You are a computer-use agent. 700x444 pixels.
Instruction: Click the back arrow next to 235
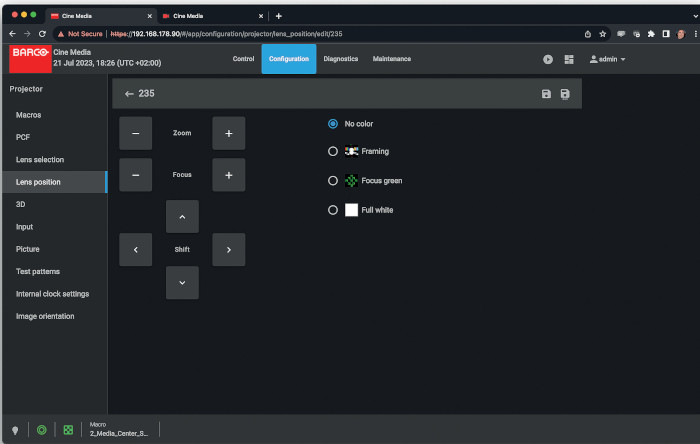point(128,94)
